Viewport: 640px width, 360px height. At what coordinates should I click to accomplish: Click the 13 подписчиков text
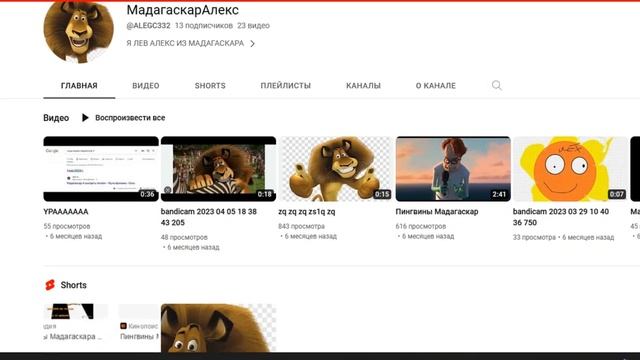click(204, 26)
